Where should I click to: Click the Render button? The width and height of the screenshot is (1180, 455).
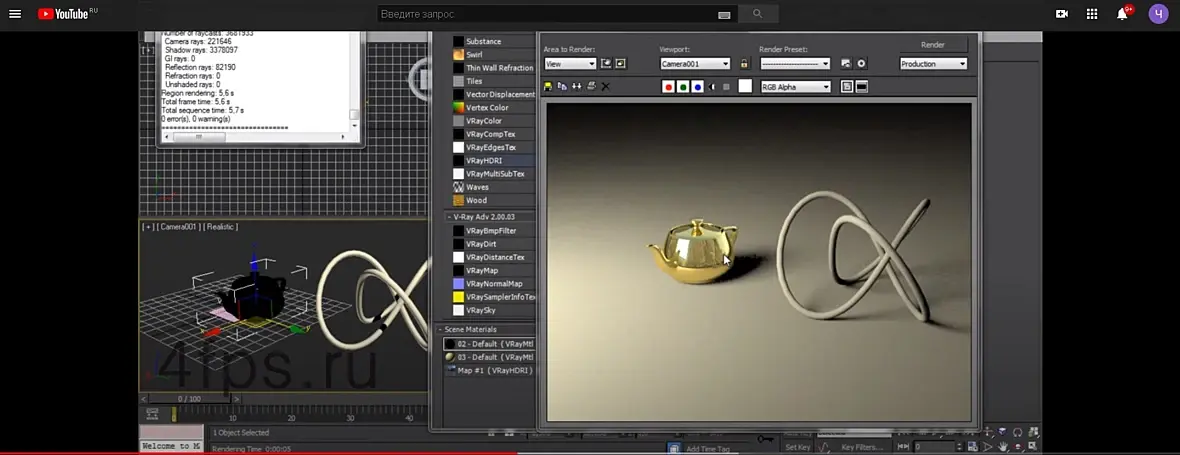933,45
